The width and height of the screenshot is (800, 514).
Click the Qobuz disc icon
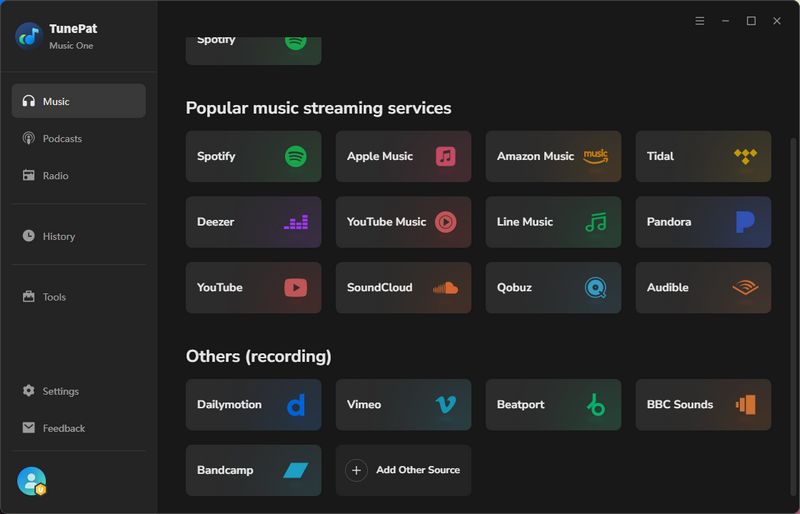point(595,288)
